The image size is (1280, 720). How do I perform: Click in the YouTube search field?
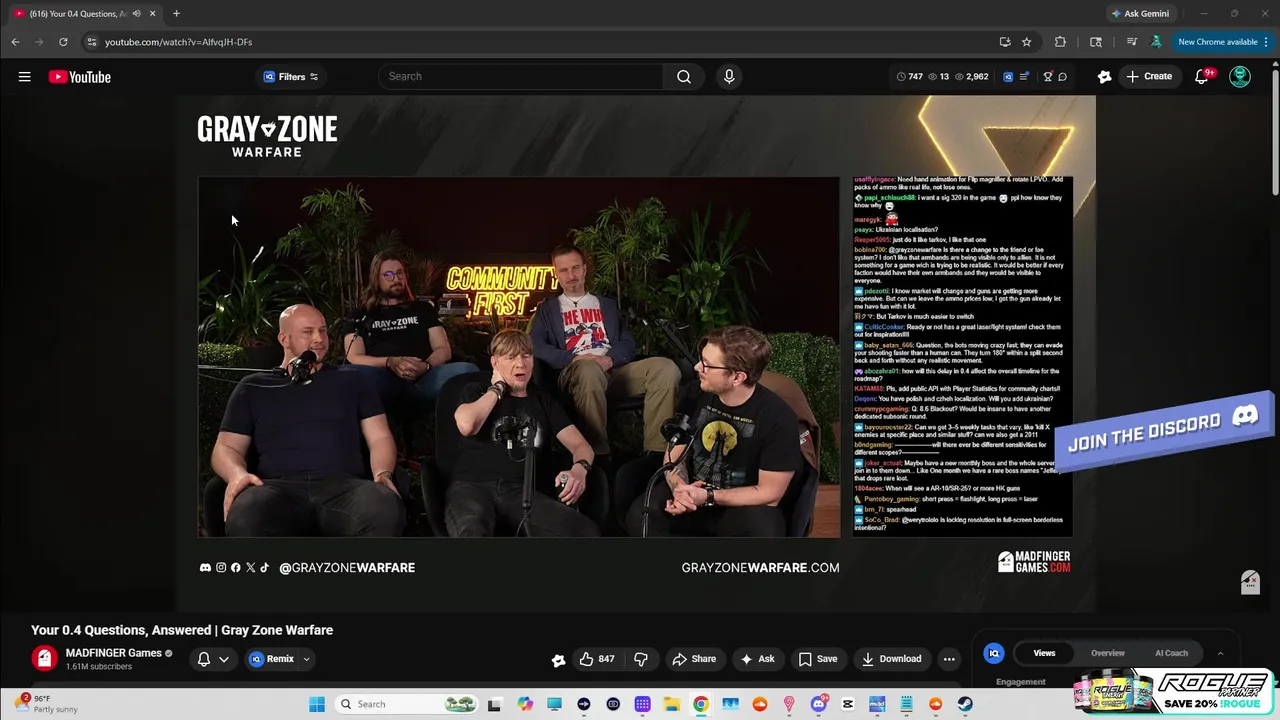(x=521, y=76)
